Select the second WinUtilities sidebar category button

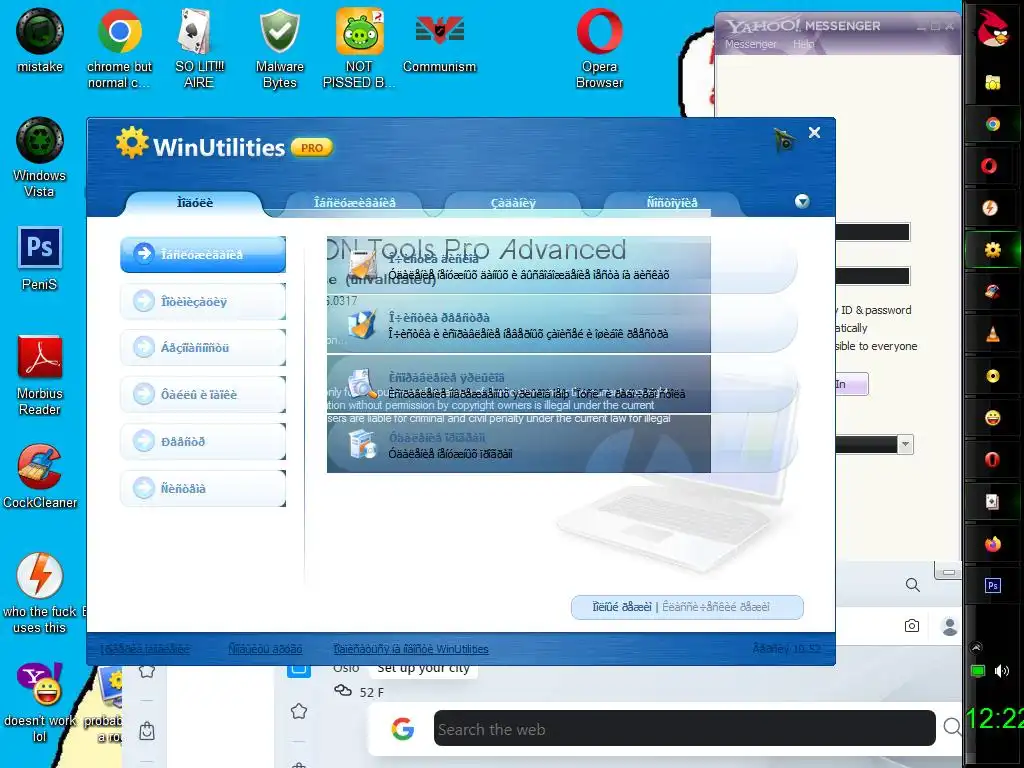point(203,301)
